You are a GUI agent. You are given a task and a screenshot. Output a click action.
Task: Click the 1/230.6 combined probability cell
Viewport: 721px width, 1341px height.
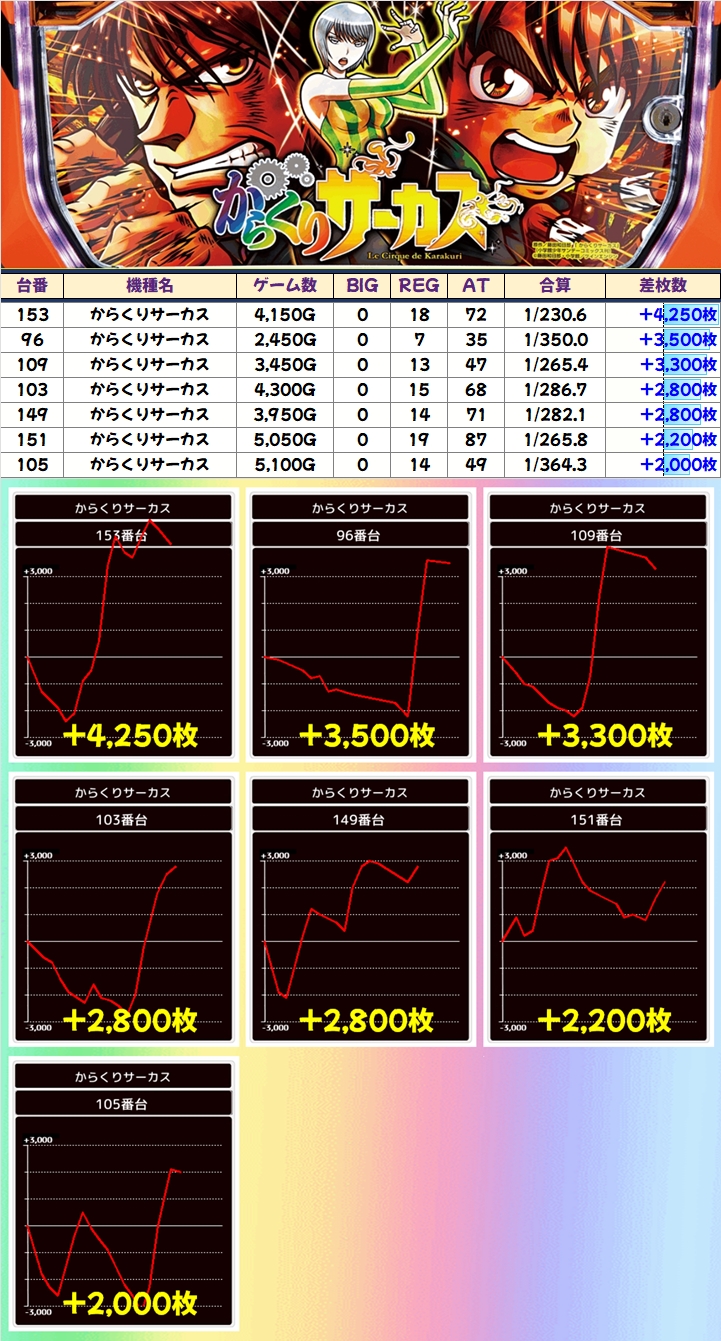click(554, 315)
